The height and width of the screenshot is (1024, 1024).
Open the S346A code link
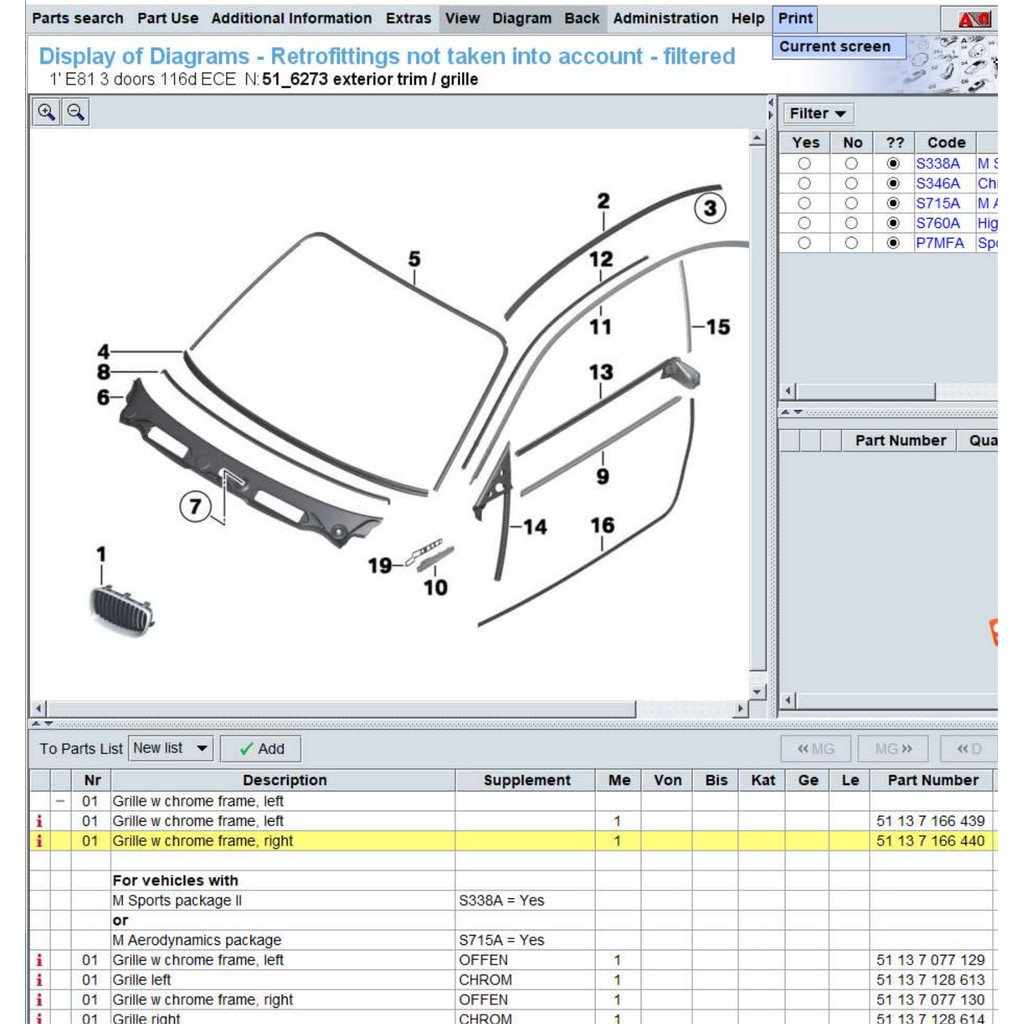click(938, 184)
